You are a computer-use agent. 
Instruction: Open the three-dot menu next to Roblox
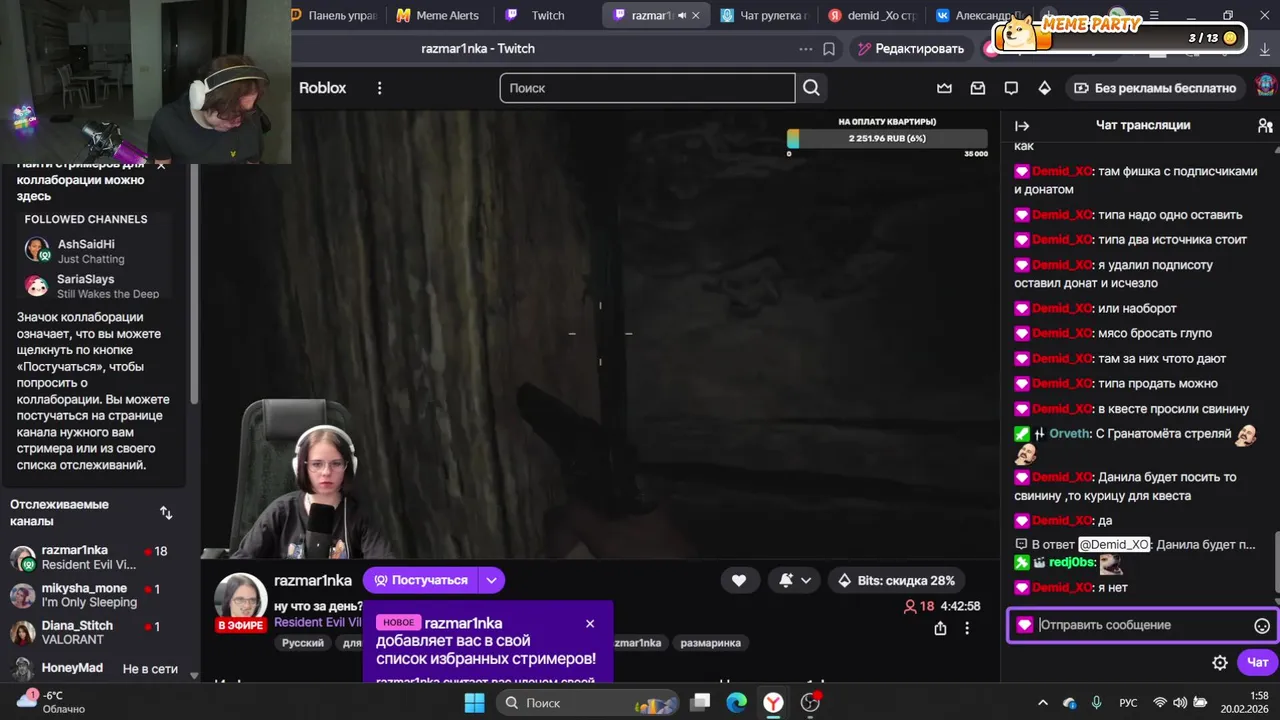click(379, 88)
